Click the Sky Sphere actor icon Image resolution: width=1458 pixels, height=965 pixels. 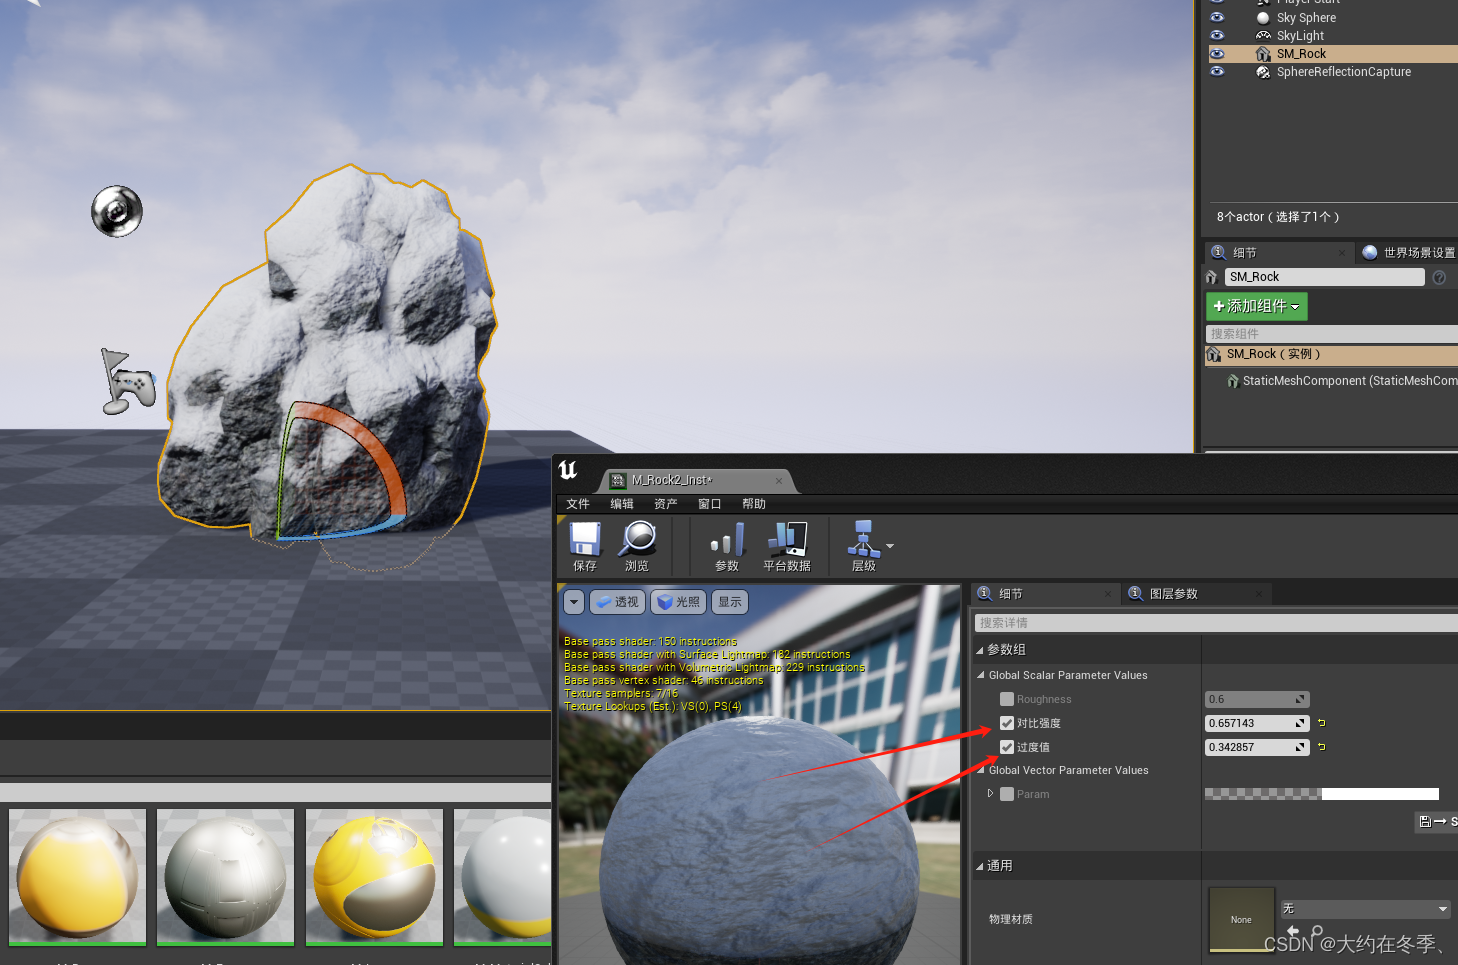[x=1263, y=18]
